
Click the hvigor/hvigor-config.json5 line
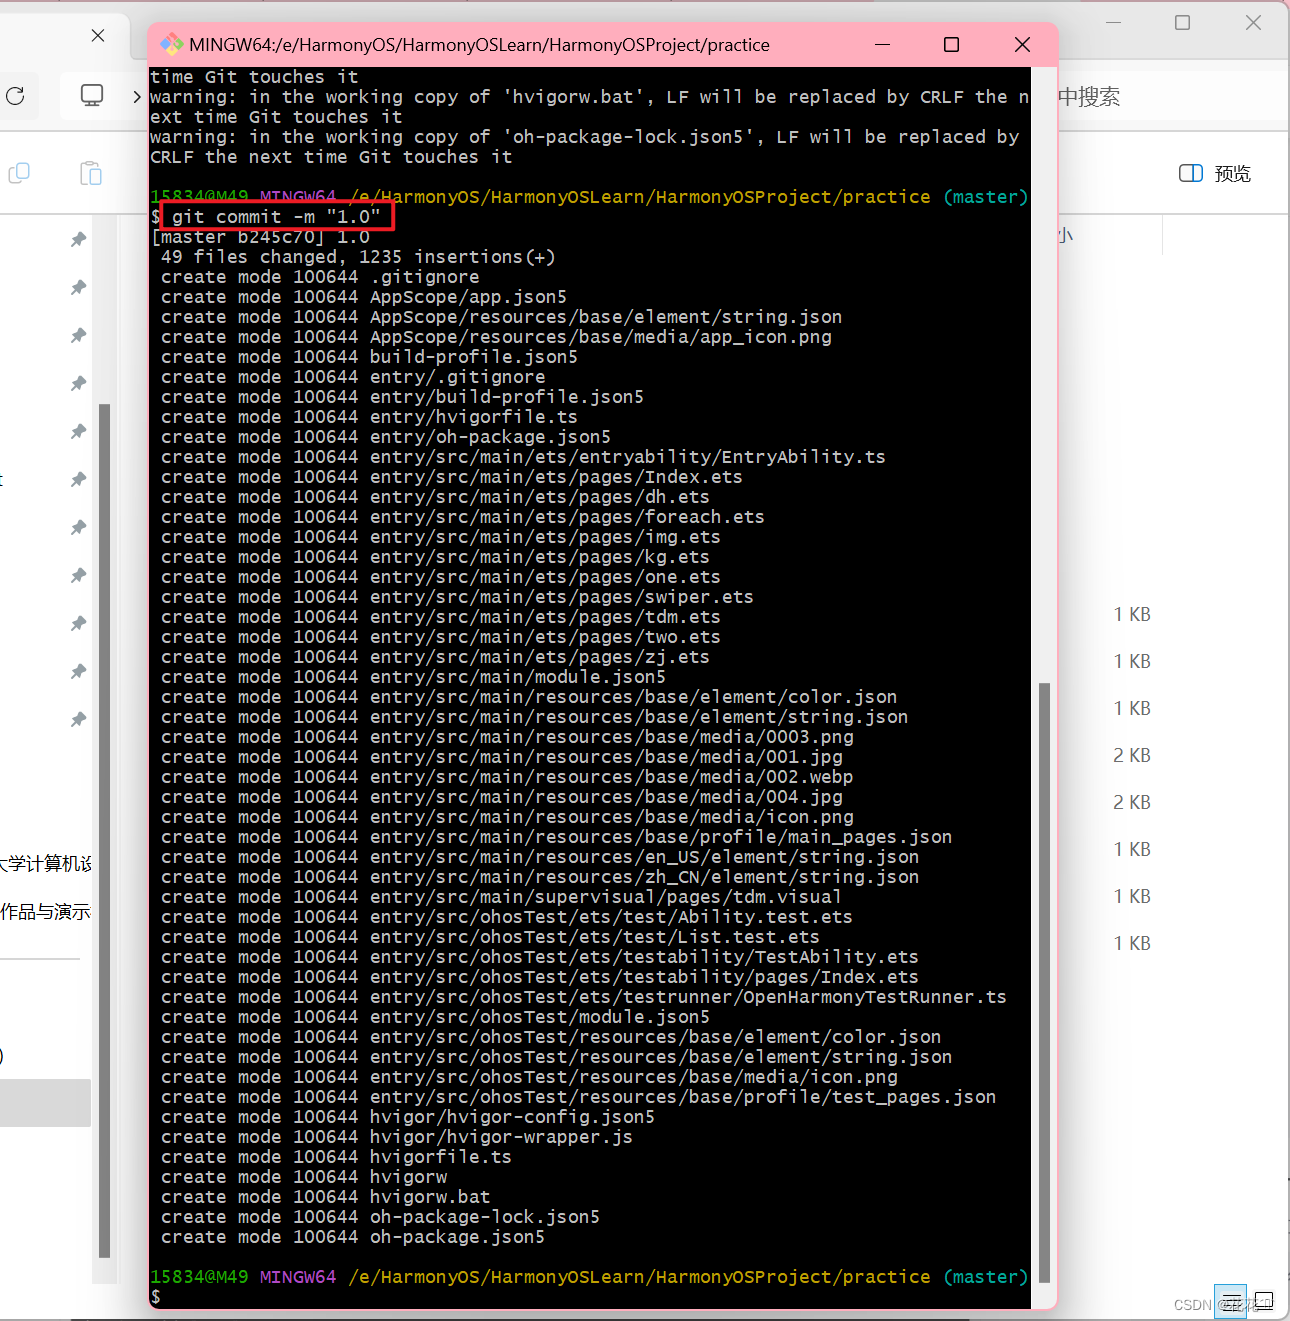[408, 1117]
